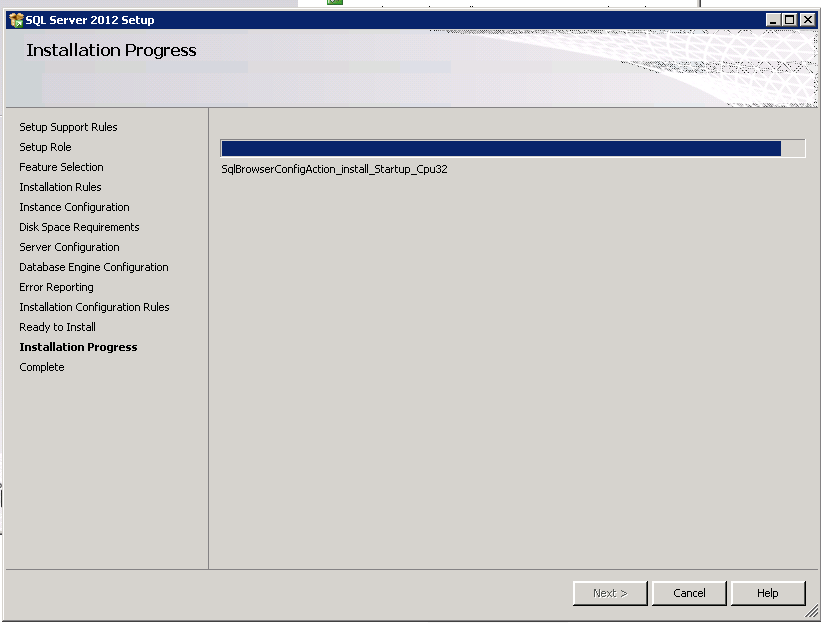821x623 pixels.
Task: Select the Installation Rules step
Action: coord(60,187)
